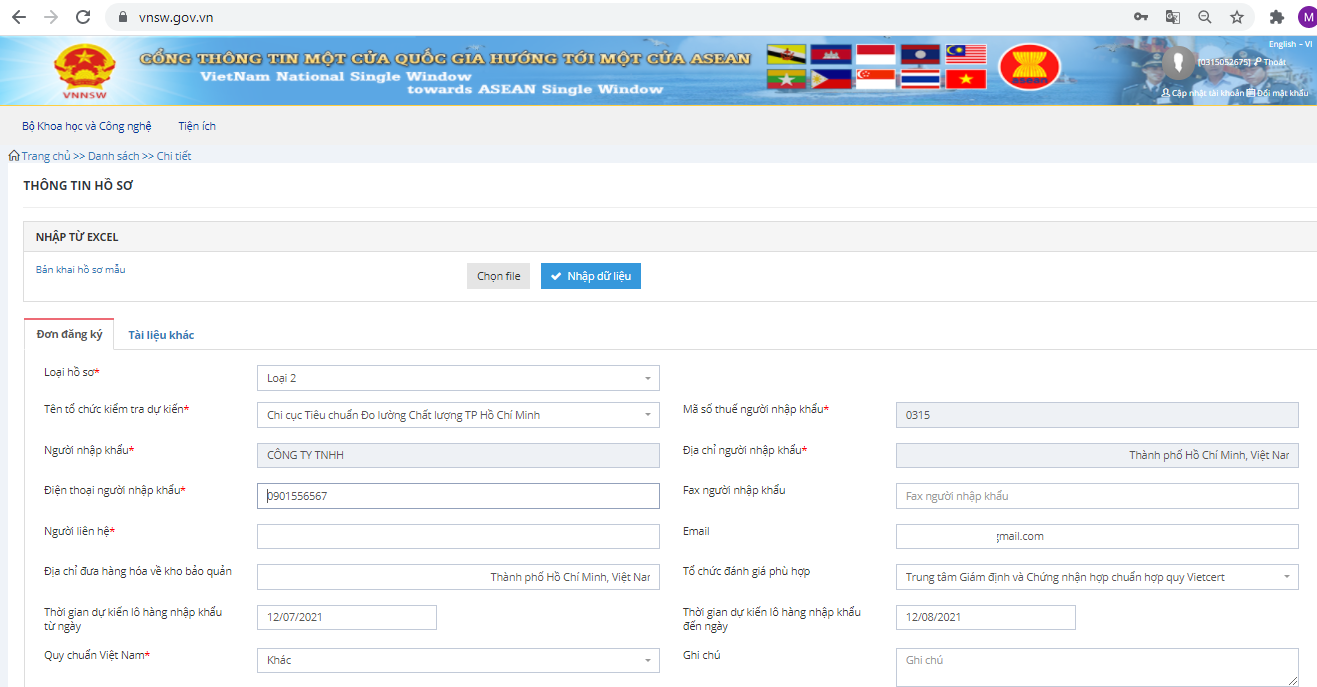Click Chọn file to upload Excel
Viewport: 1317px width, 687px height.
(498, 276)
